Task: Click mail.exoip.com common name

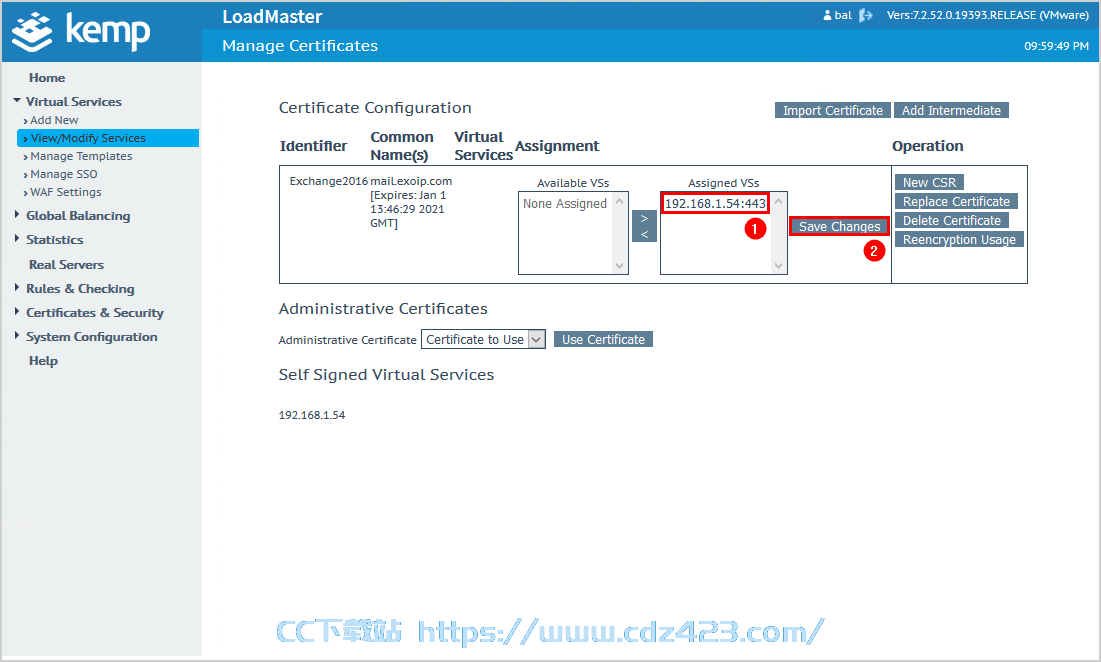Action: pos(411,181)
